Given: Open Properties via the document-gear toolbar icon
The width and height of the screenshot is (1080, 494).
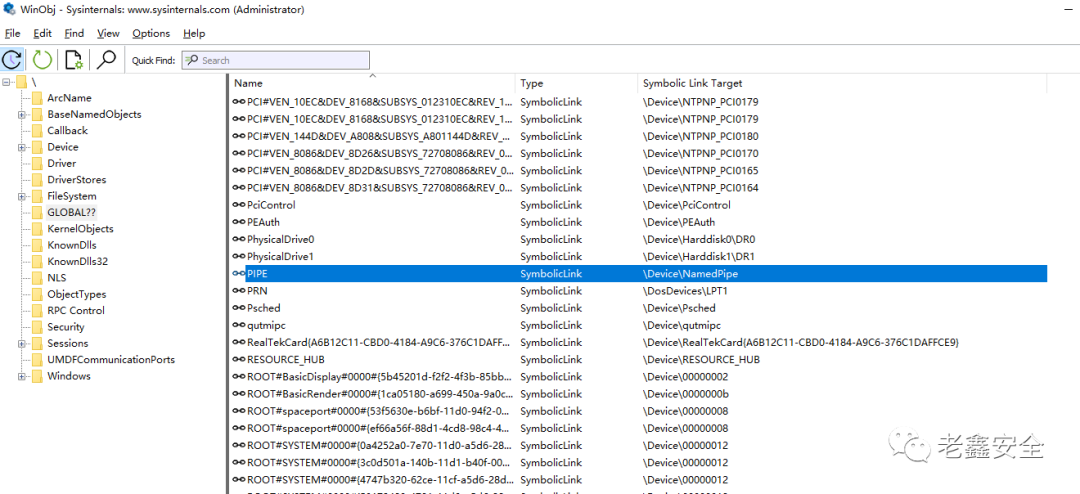Looking at the screenshot, I should 74,60.
